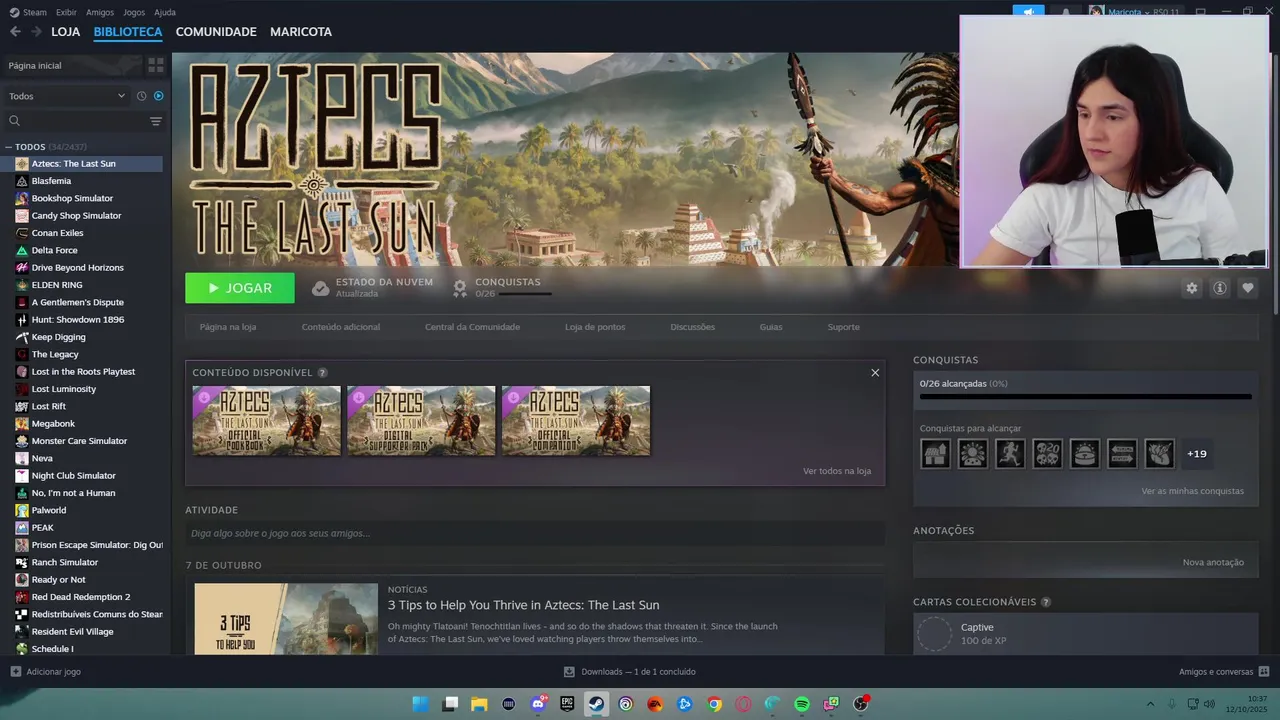1280x720 pixels.
Task: Open Downloads manager in bottom bar
Action: pos(629,672)
